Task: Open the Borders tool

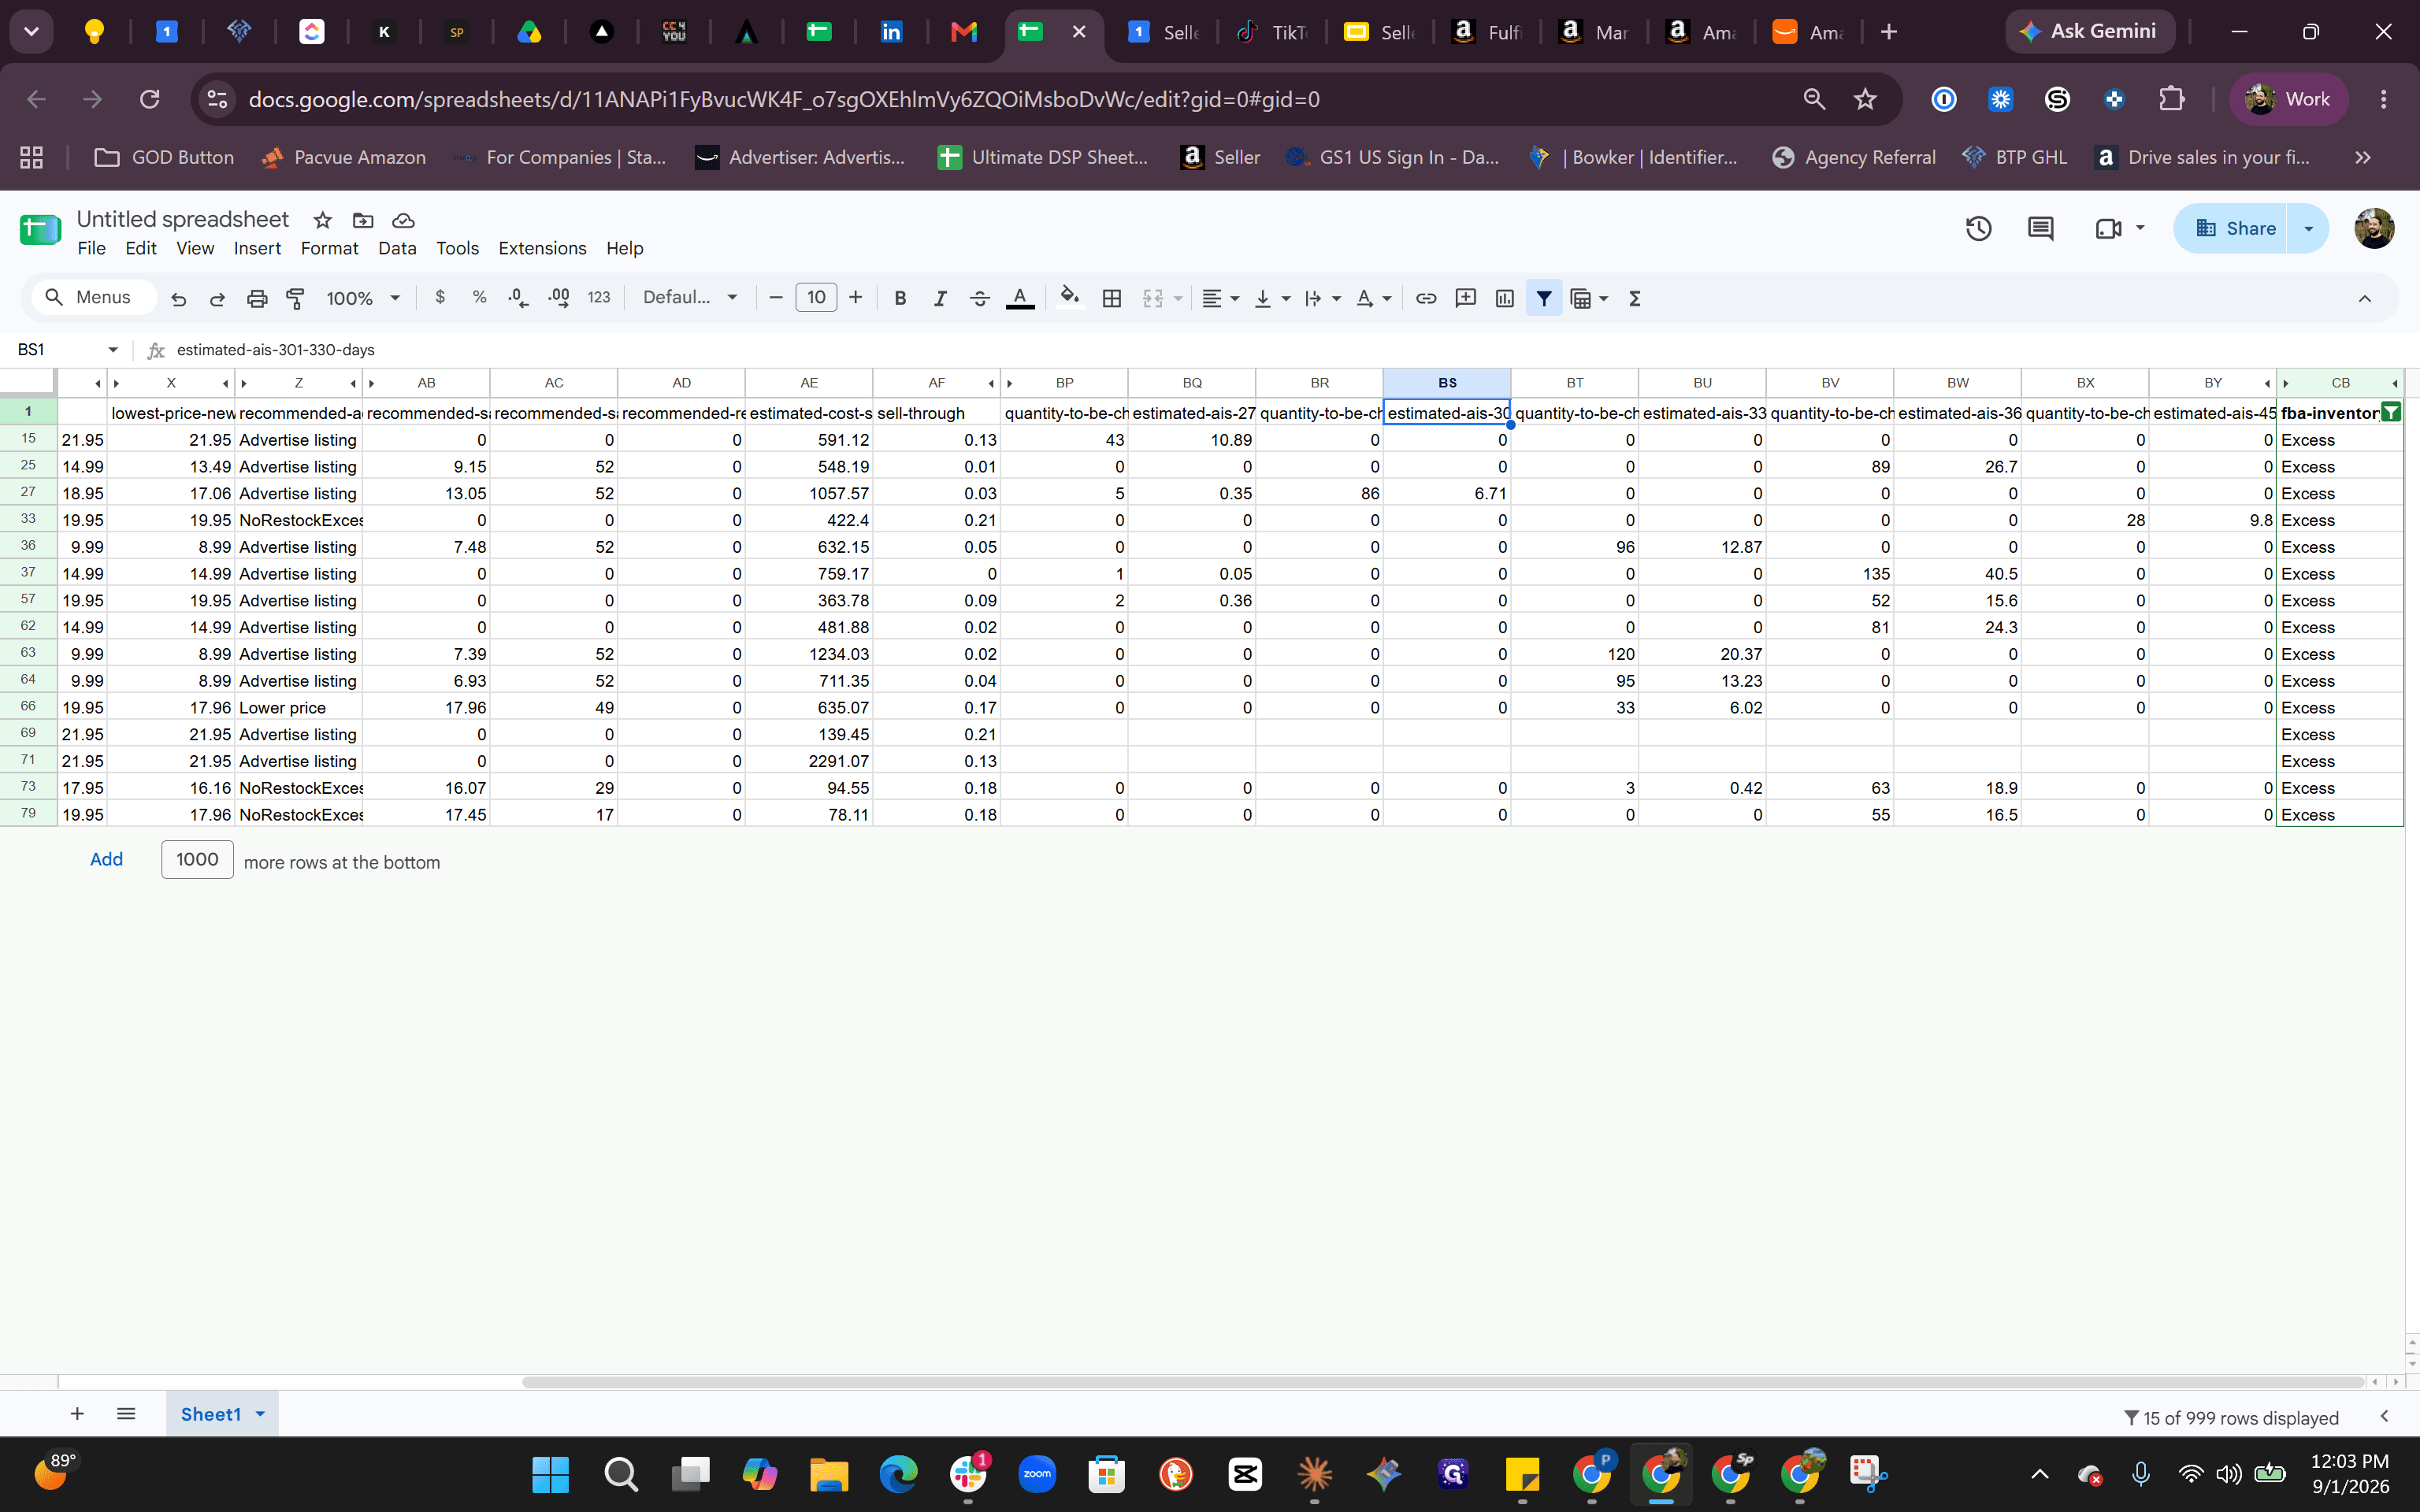Action: 1111,298
